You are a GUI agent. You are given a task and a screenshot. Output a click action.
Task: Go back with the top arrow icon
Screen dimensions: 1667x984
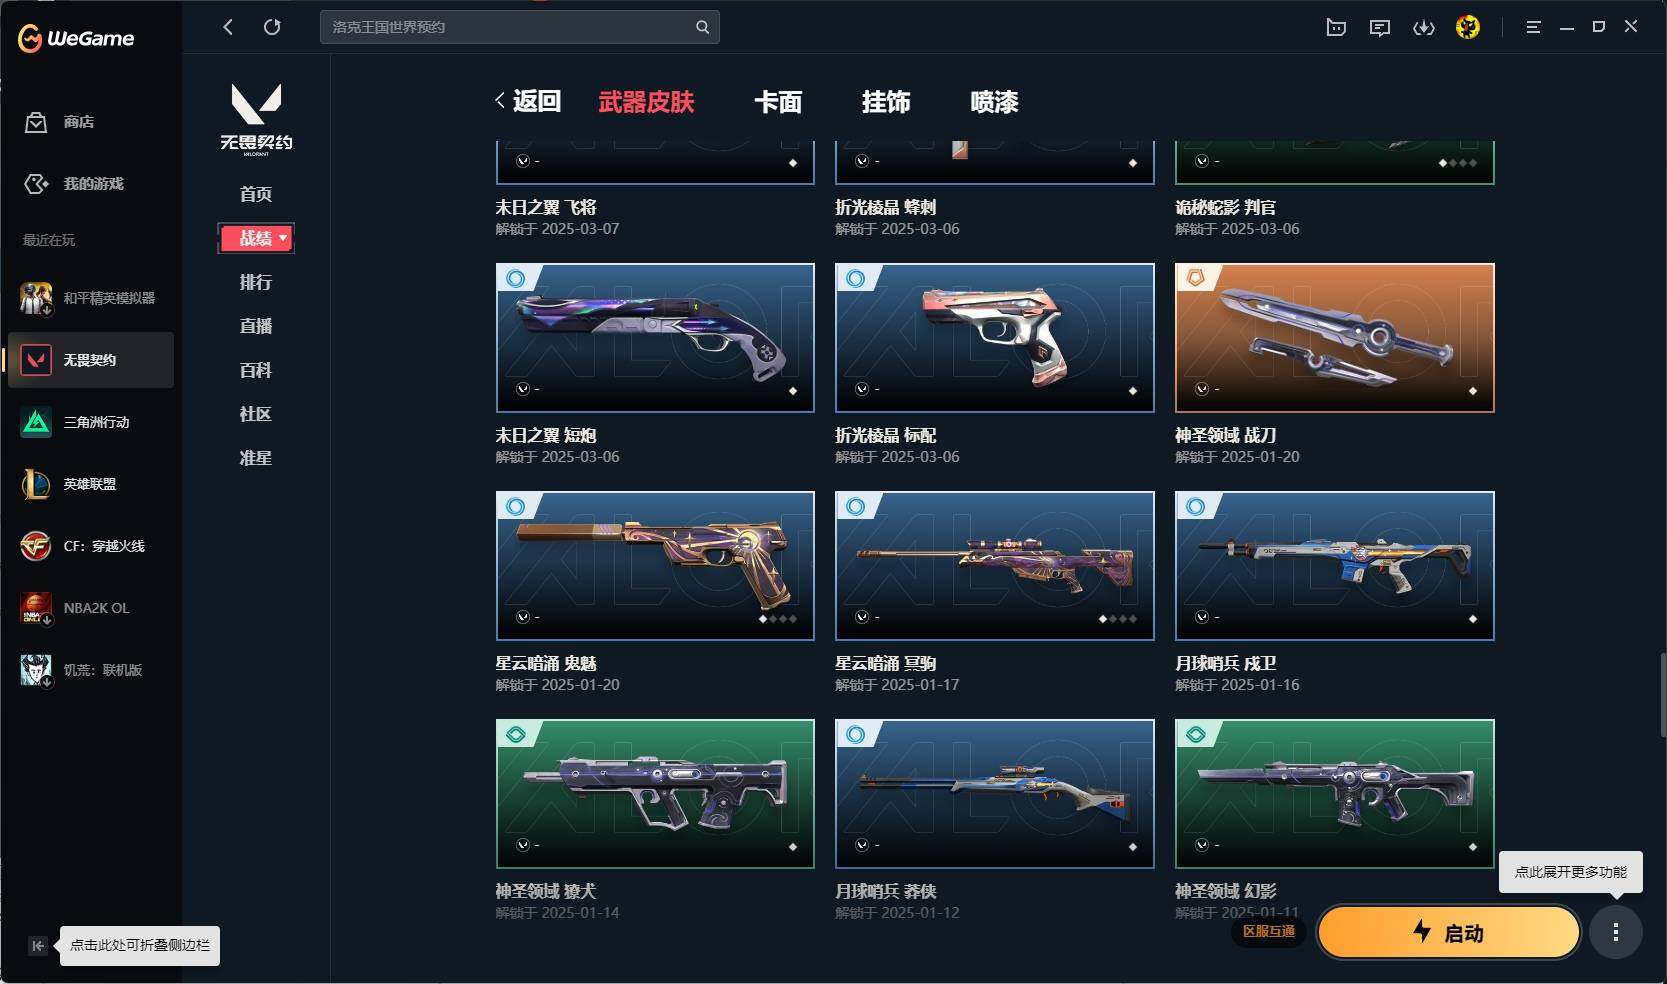(228, 27)
